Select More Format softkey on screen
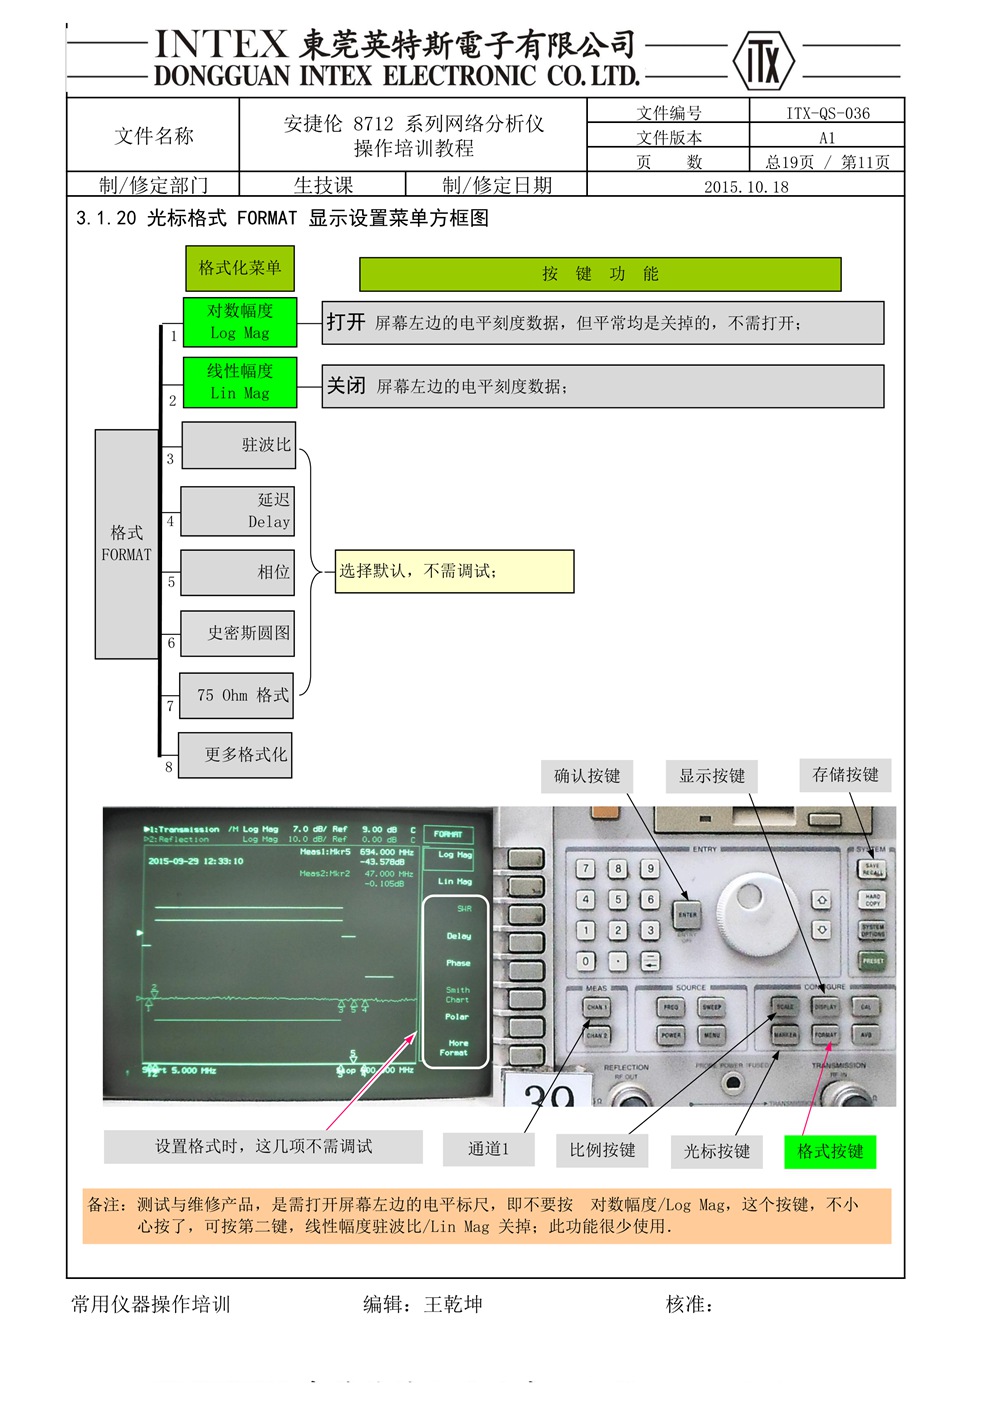Image resolution: width=1000 pixels, height=1414 pixels. [x=455, y=1048]
